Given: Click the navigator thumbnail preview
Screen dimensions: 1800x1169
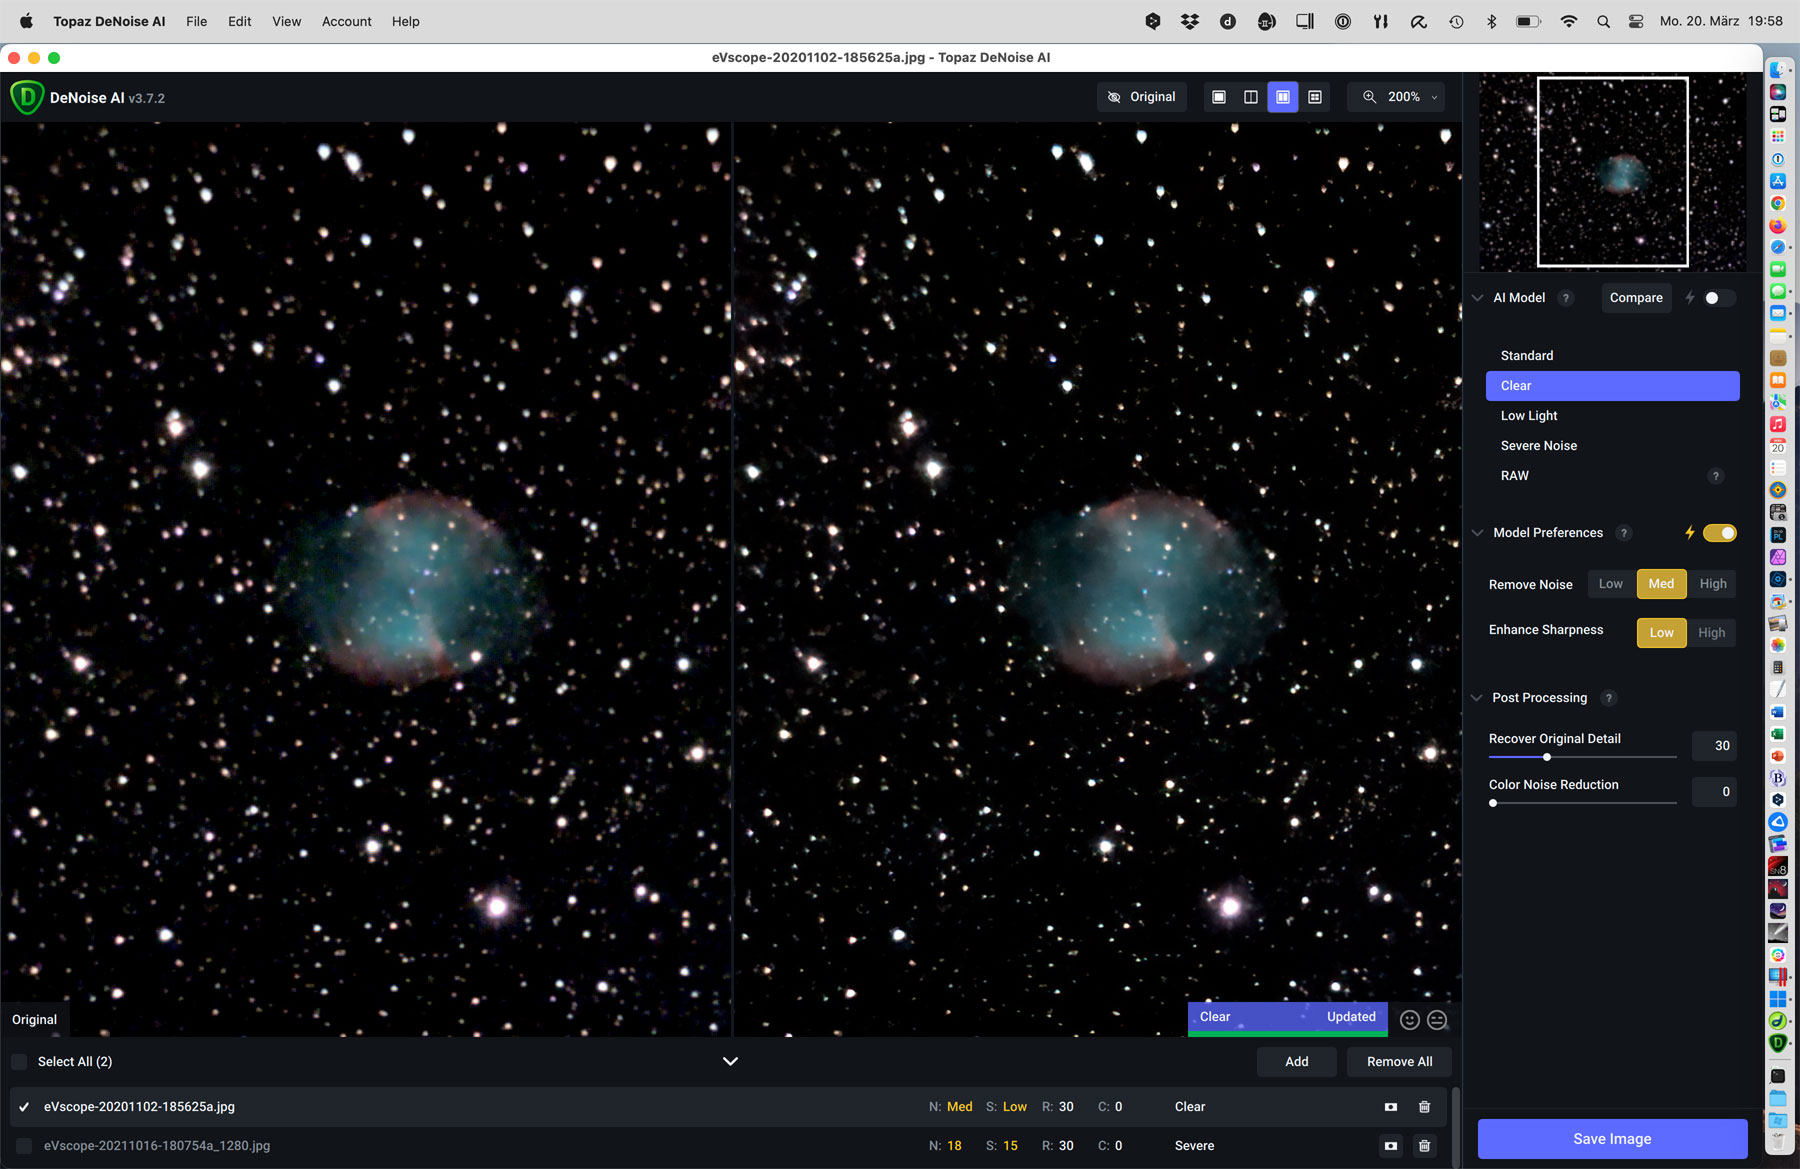Looking at the screenshot, I should pyautogui.click(x=1612, y=172).
